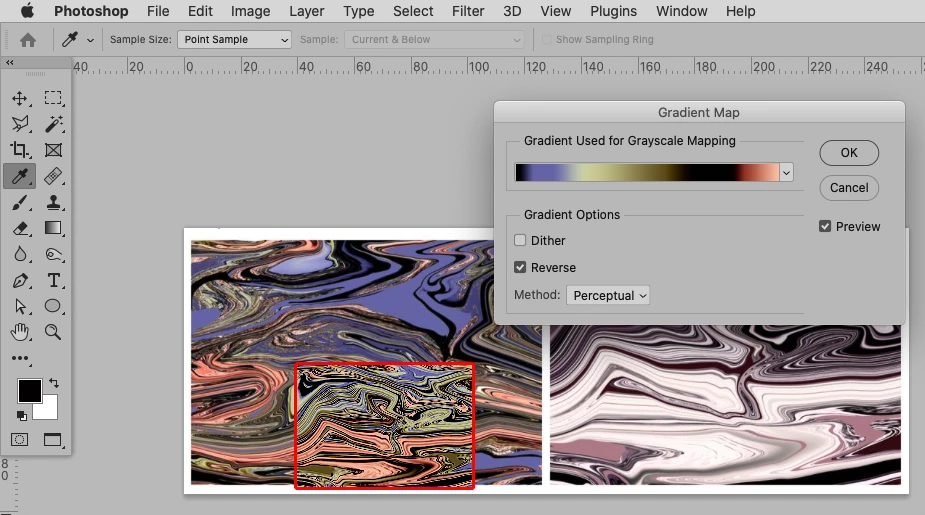The width and height of the screenshot is (925, 515).
Task: Reset default foreground and background colors
Action: tap(21, 415)
